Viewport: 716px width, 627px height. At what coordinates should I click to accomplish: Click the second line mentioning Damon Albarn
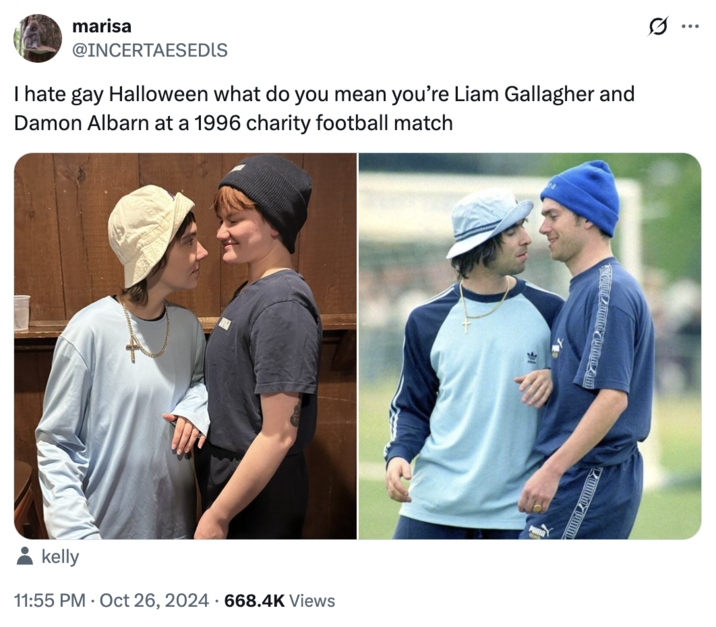click(x=233, y=123)
